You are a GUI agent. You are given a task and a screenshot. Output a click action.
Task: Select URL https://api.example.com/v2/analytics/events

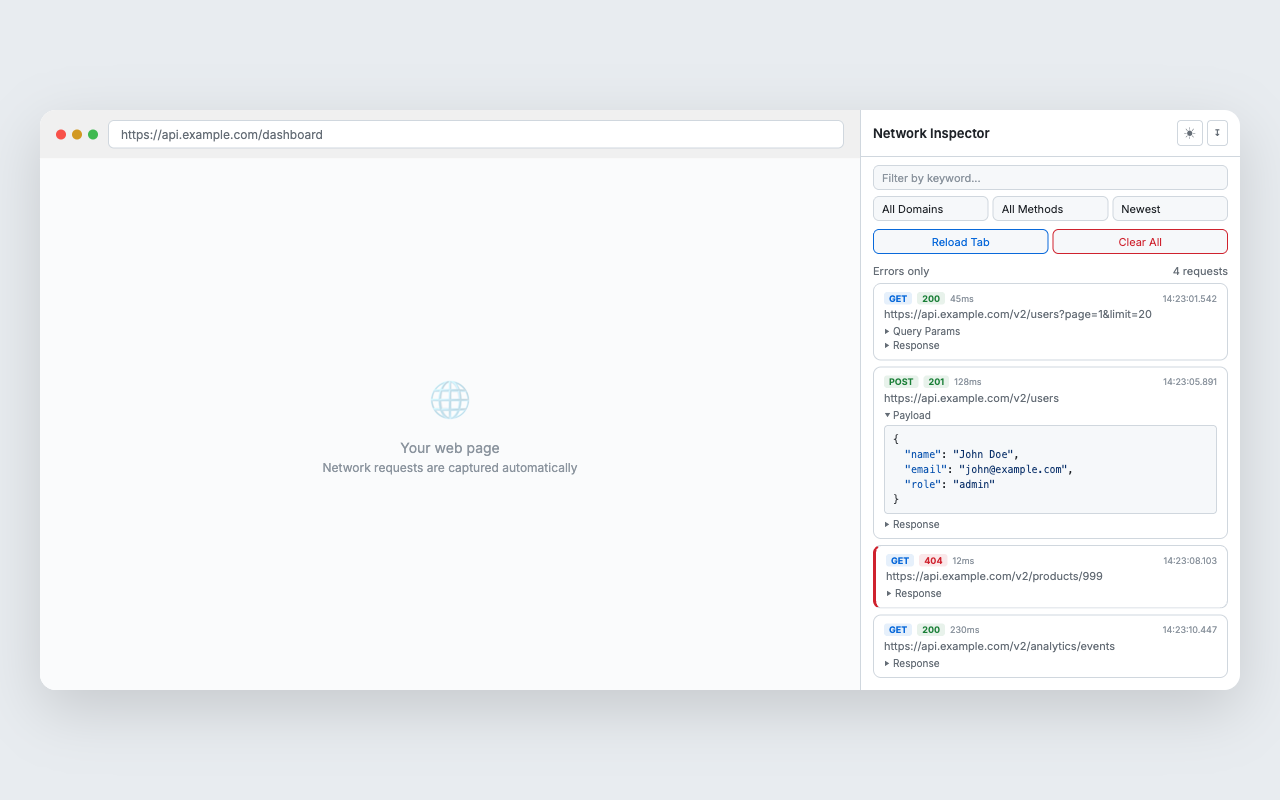[x=999, y=646]
